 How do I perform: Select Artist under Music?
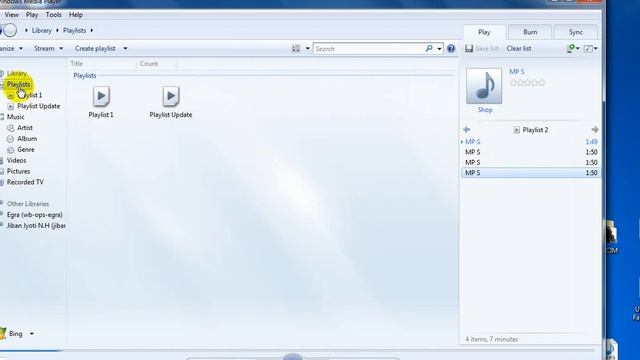click(25, 128)
